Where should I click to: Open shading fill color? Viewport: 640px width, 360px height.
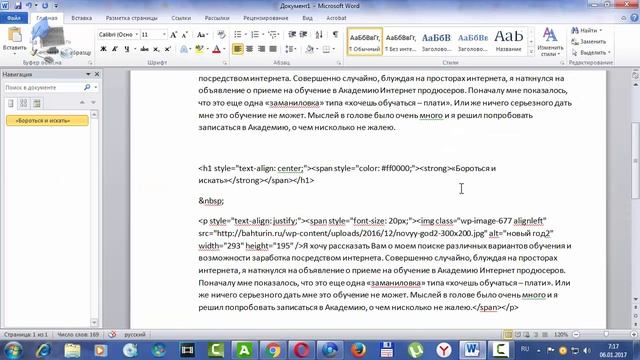click(310, 49)
